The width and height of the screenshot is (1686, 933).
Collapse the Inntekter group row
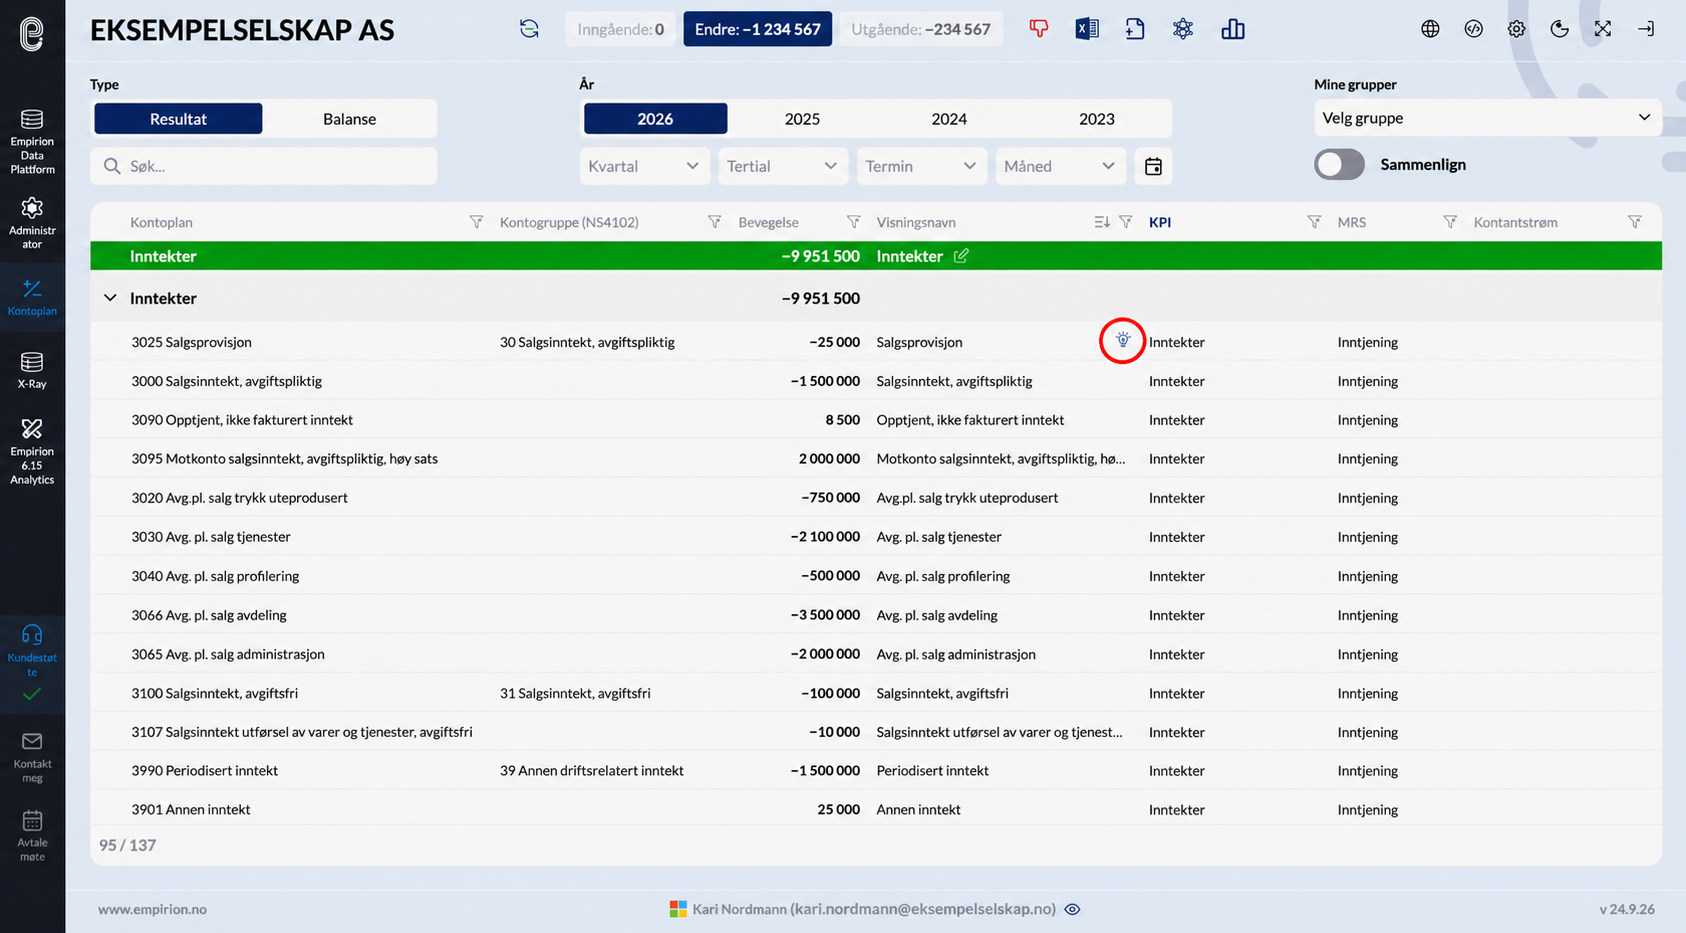click(110, 298)
